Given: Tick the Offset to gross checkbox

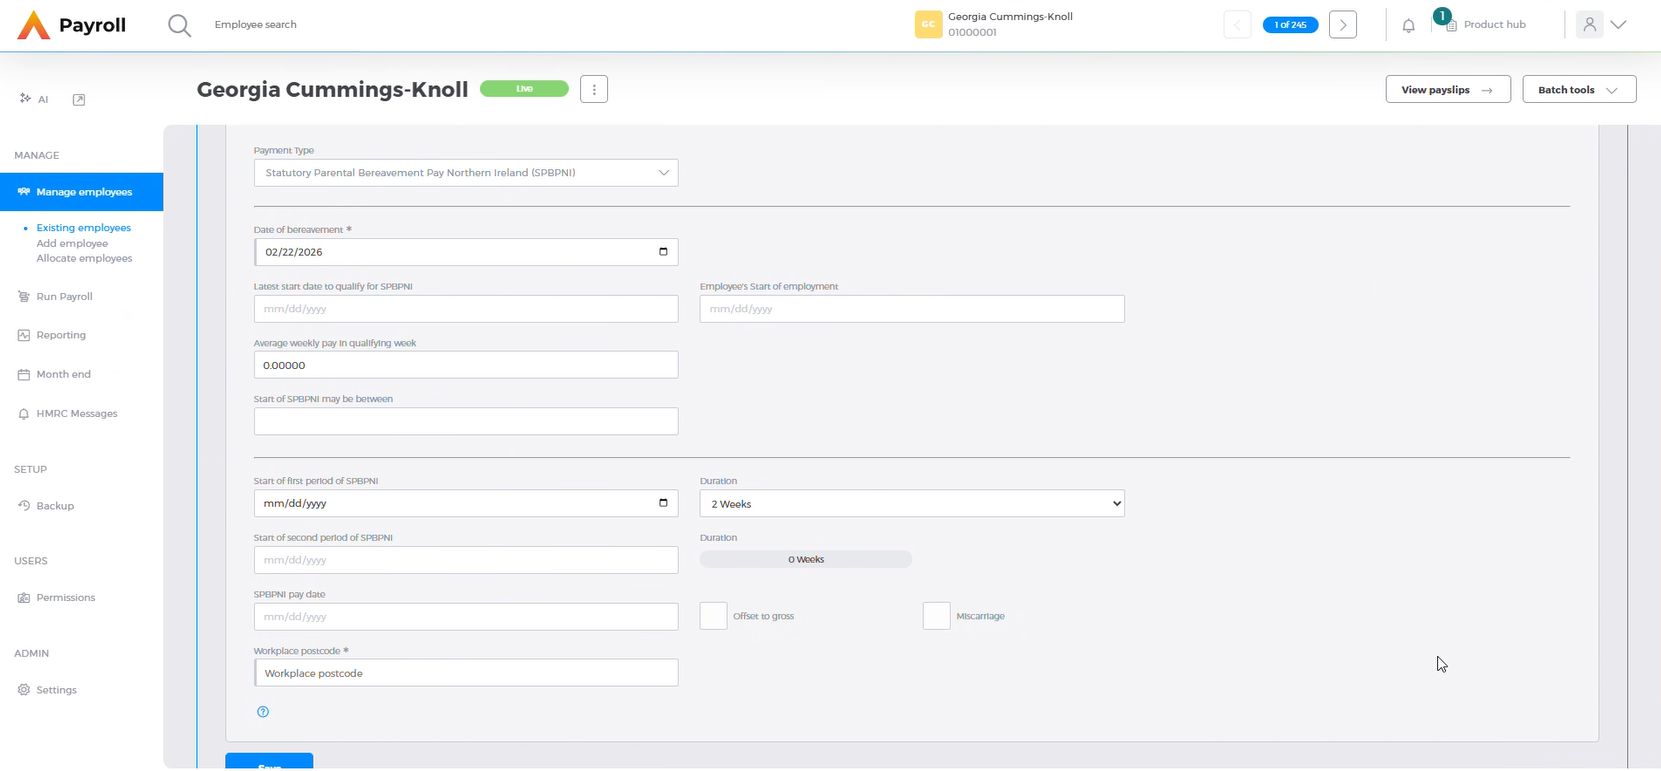Looking at the screenshot, I should pyautogui.click(x=713, y=616).
